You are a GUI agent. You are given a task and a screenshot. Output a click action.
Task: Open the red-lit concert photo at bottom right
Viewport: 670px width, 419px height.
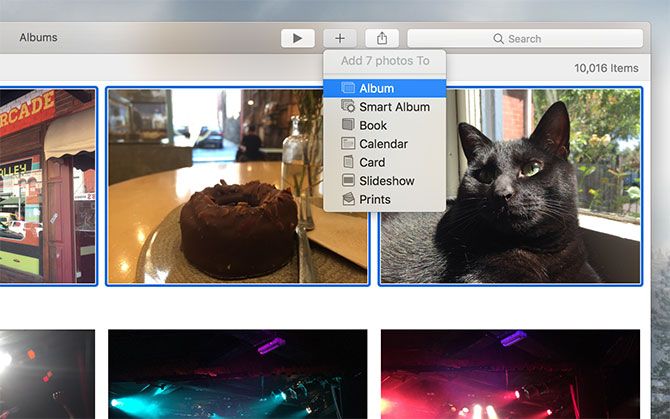click(x=510, y=374)
